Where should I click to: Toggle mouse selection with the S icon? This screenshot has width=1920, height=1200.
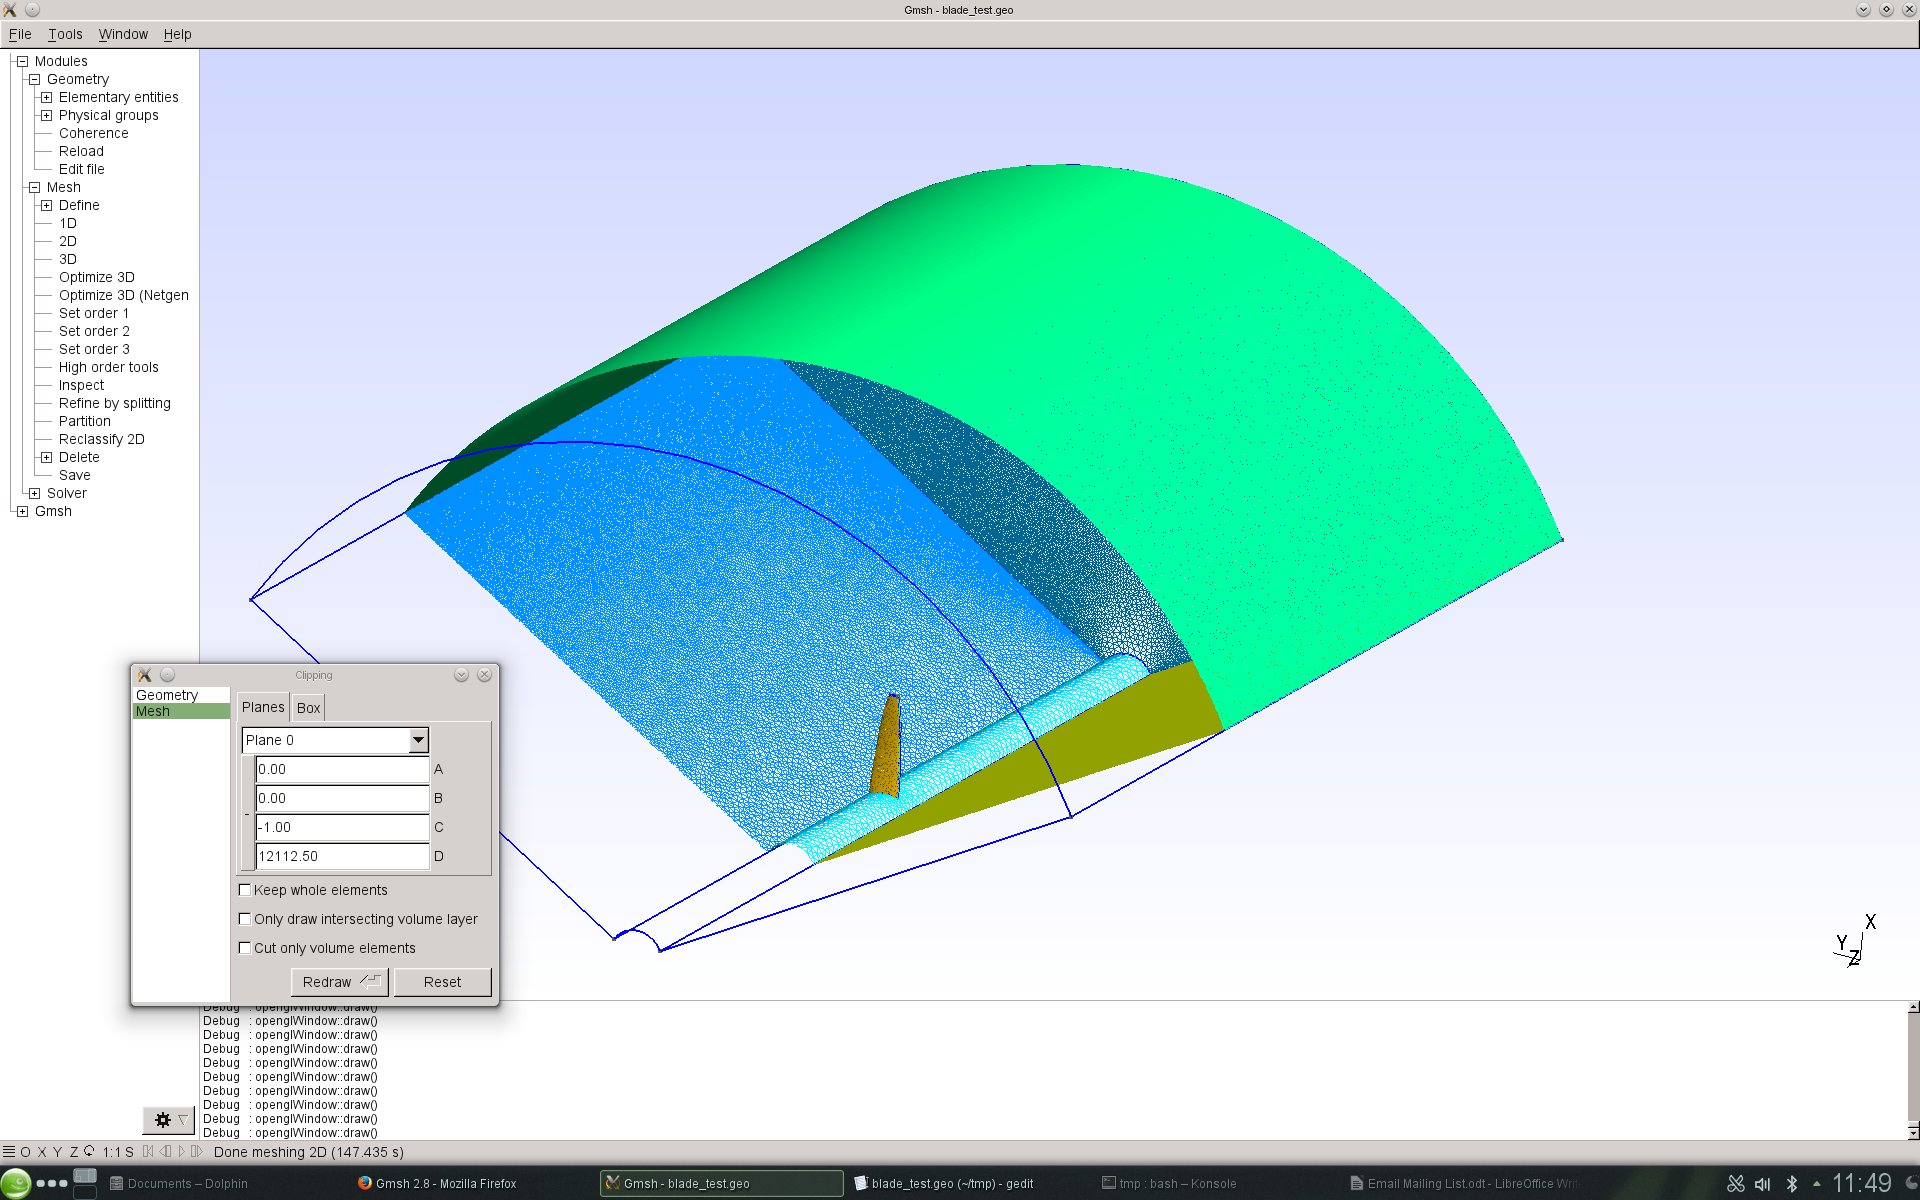[129, 1152]
